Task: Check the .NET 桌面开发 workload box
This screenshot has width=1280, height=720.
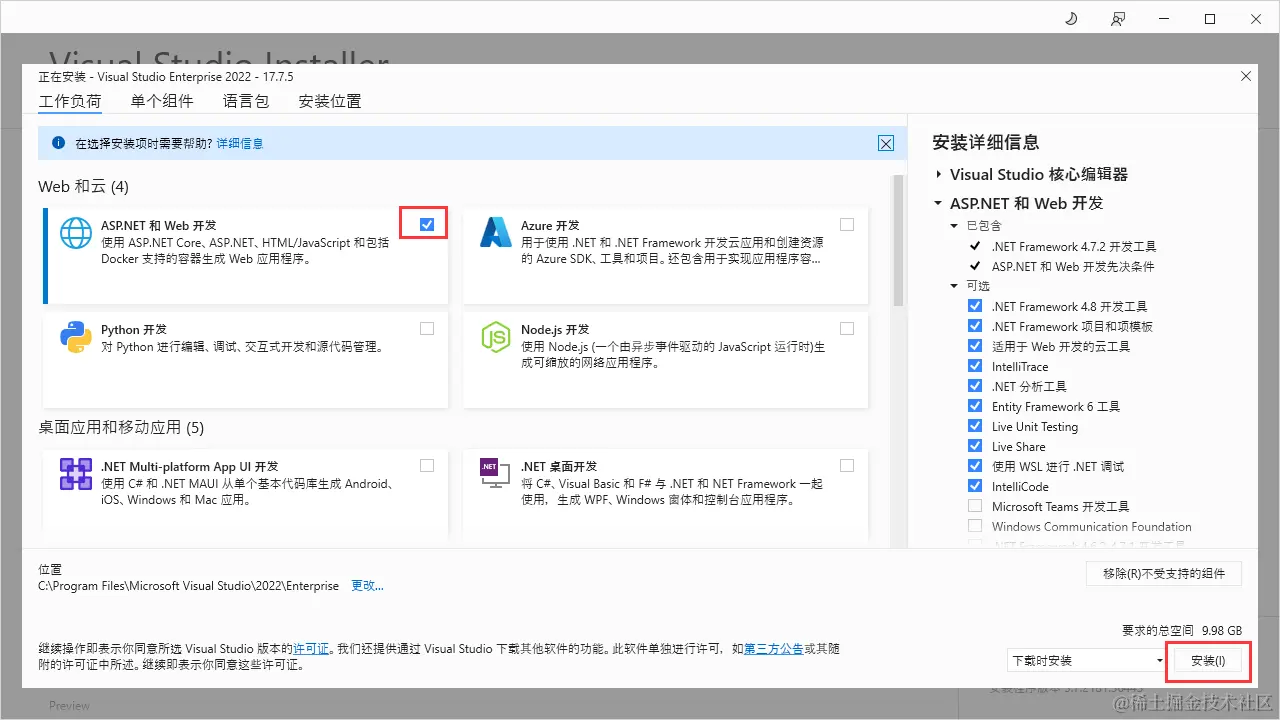Action: point(847,465)
